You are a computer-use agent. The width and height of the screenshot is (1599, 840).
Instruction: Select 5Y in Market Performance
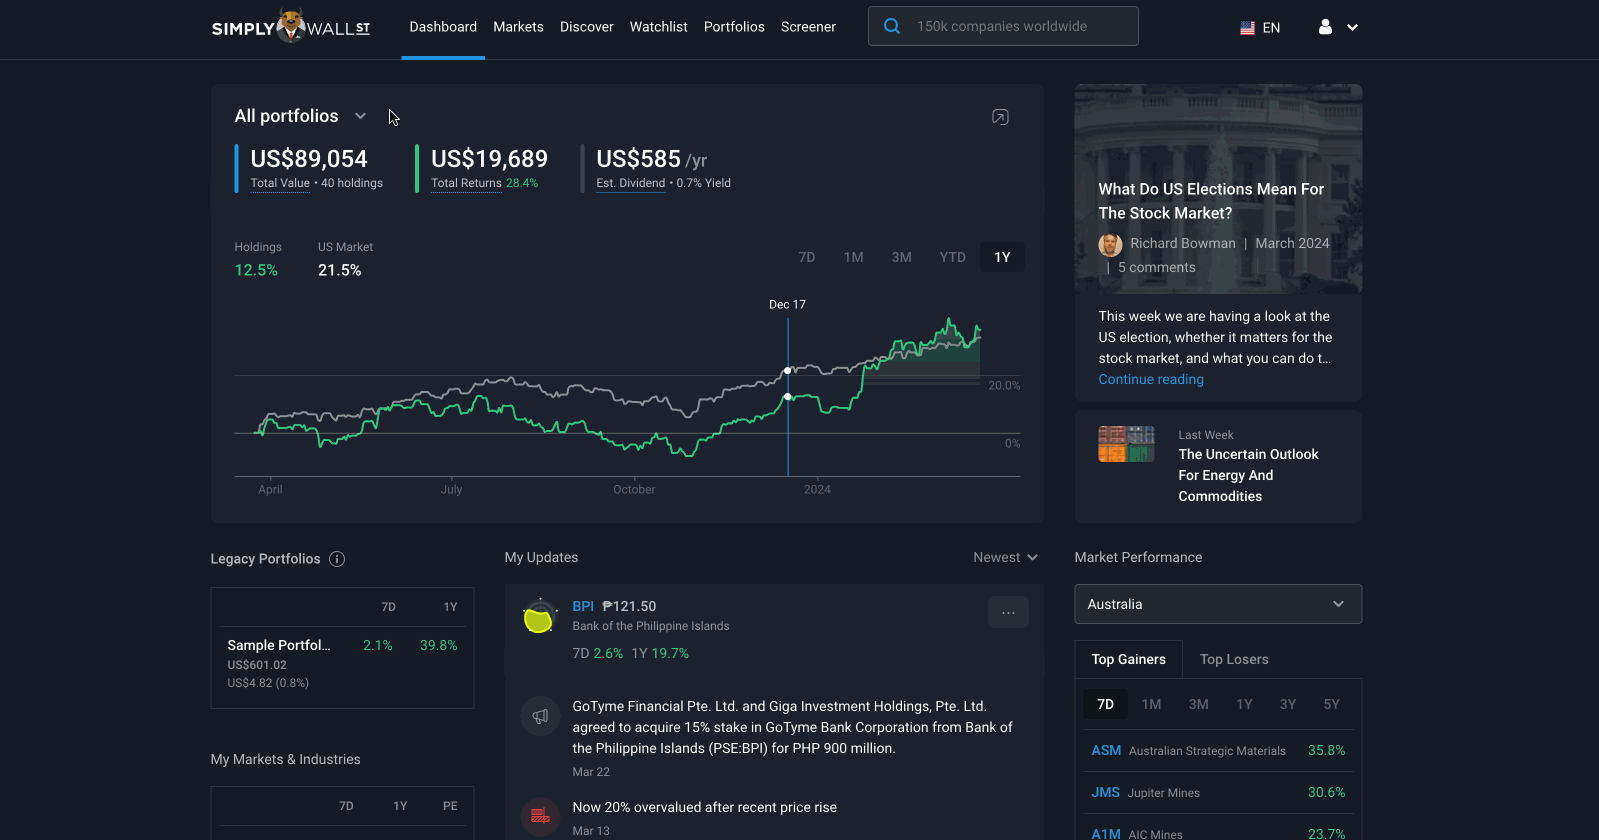coord(1331,704)
